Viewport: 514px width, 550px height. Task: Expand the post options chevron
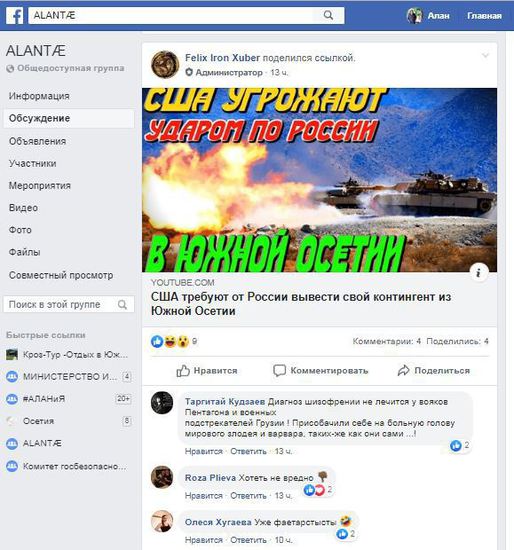point(486,55)
